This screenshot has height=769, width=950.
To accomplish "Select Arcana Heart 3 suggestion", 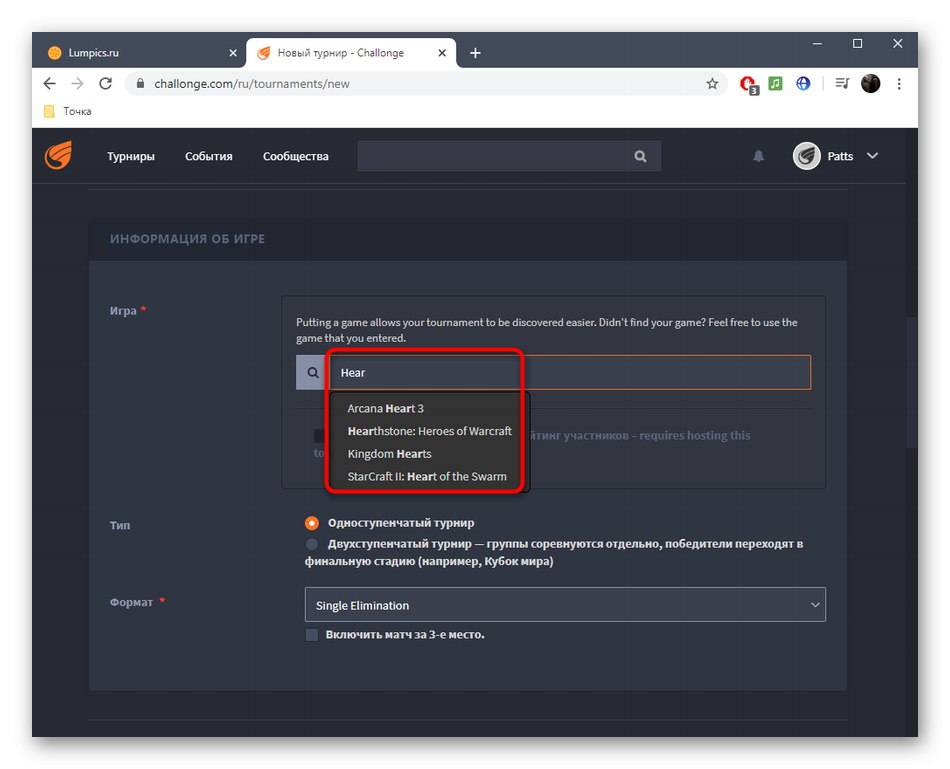I will tap(429, 408).
